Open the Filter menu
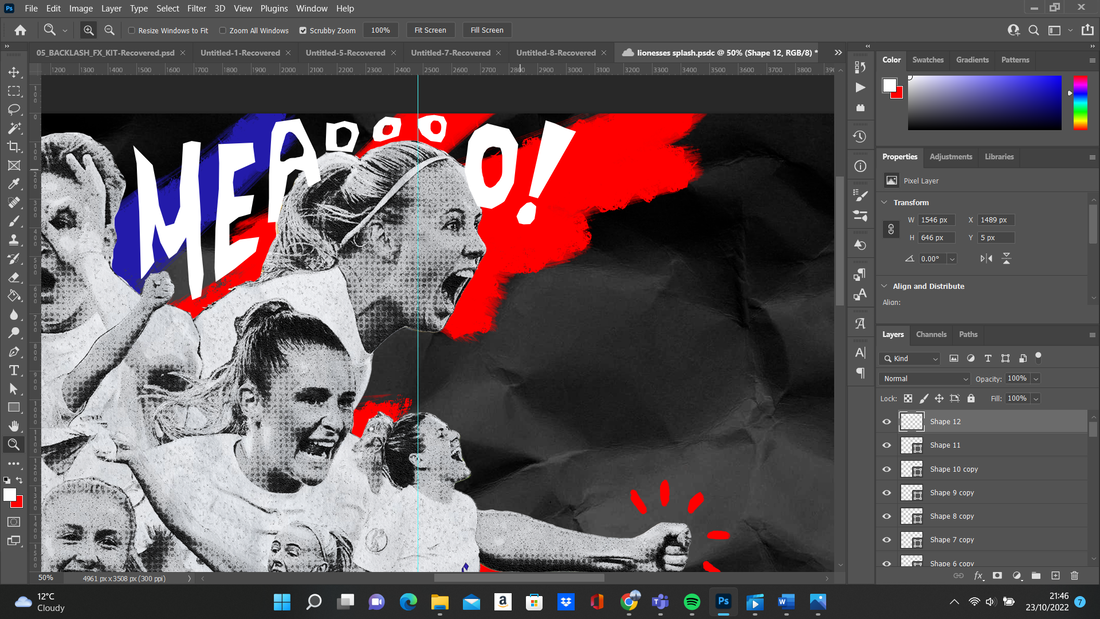Viewport: 1100px width, 619px height. (x=196, y=8)
